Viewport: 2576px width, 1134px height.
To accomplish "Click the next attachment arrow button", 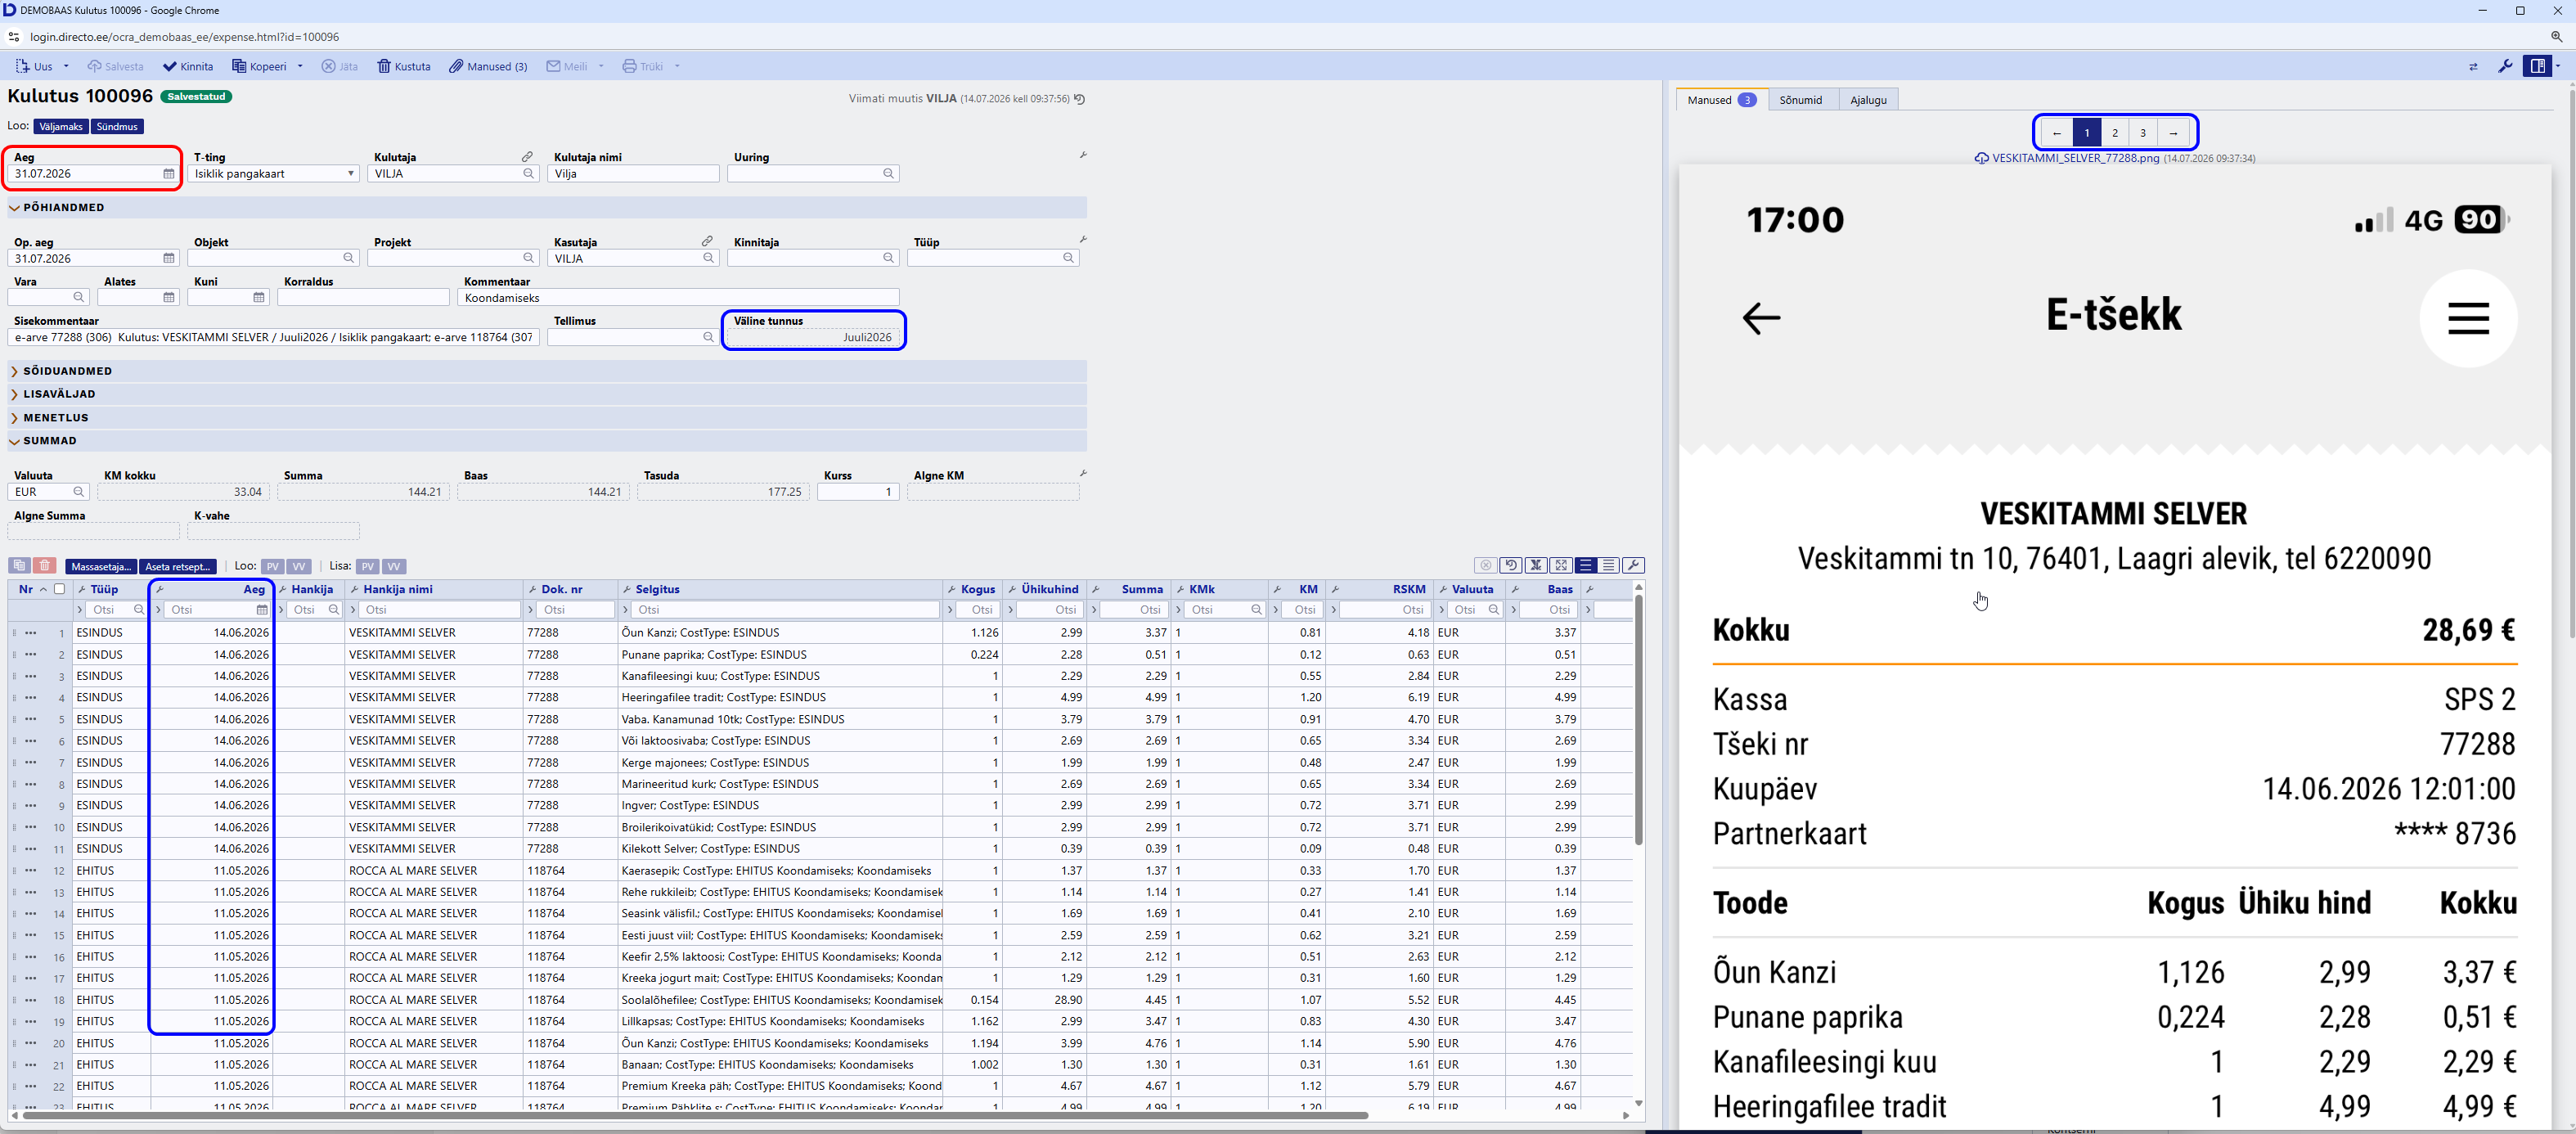I will point(2173,133).
